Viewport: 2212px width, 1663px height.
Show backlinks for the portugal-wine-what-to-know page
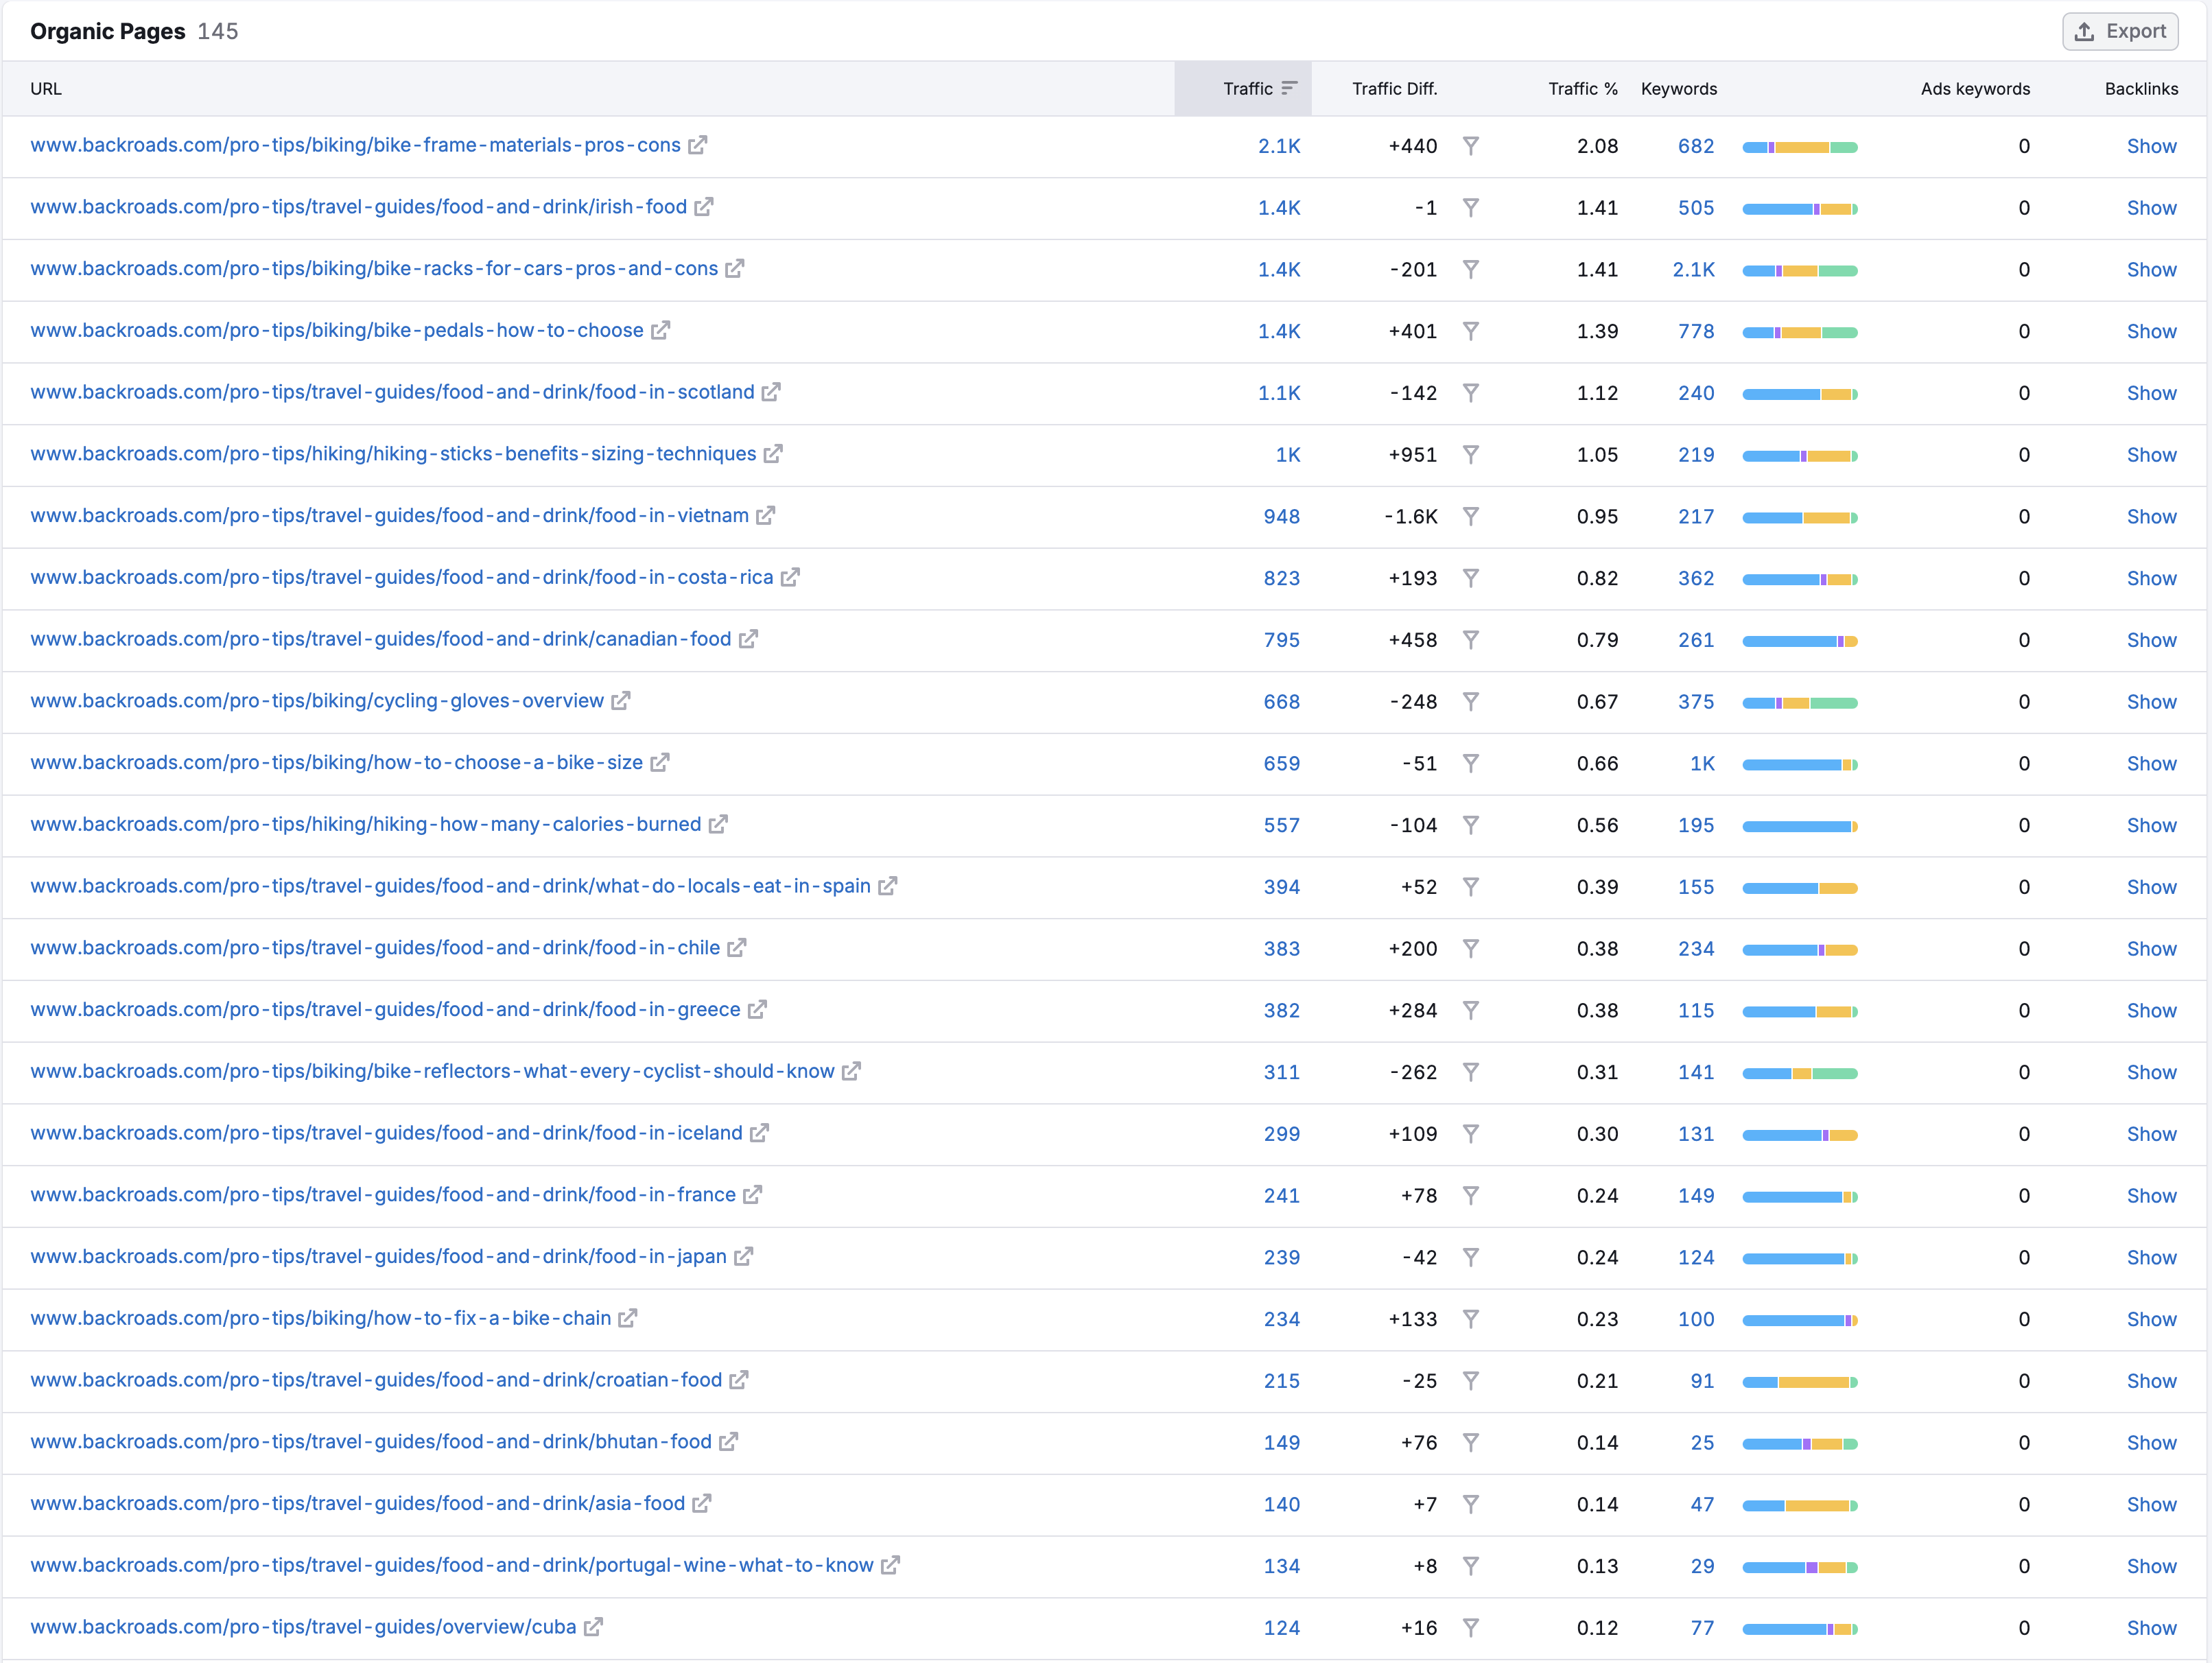coord(2152,1565)
